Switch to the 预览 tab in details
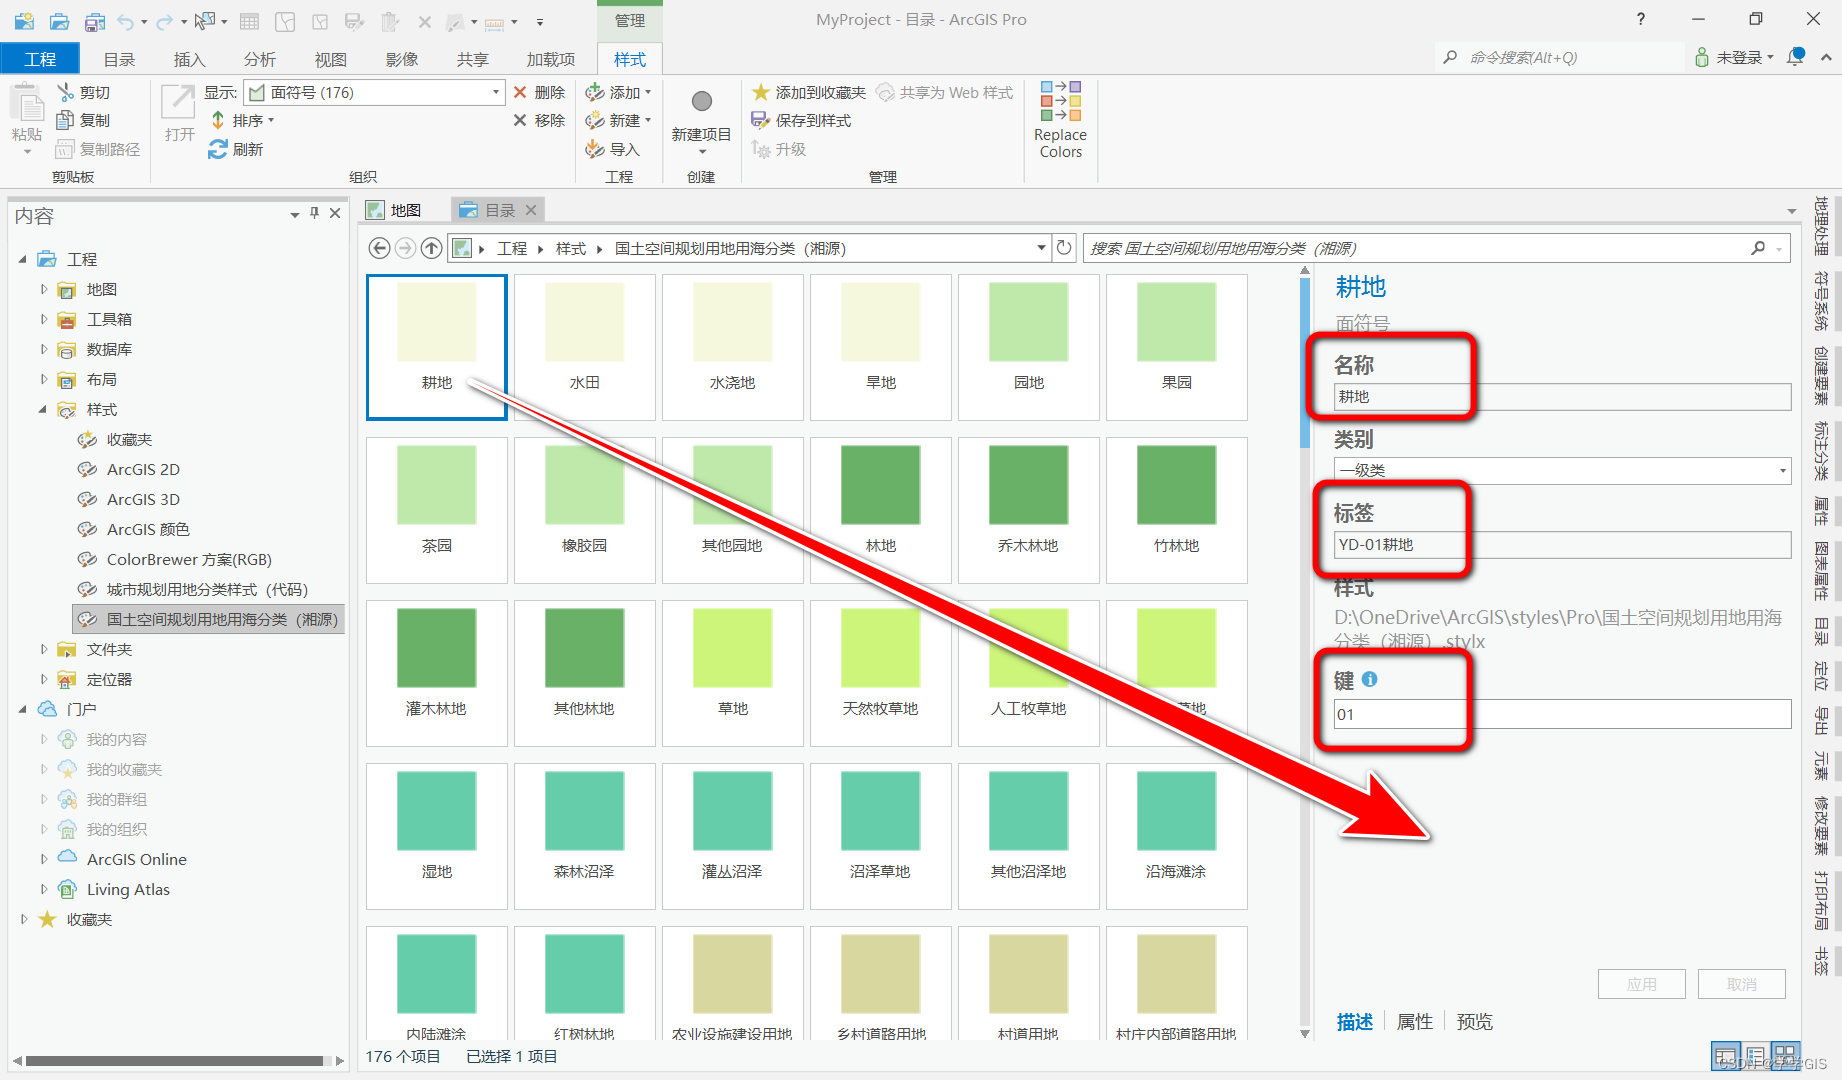1842x1080 pixels. click(x=1474, y=1021)
